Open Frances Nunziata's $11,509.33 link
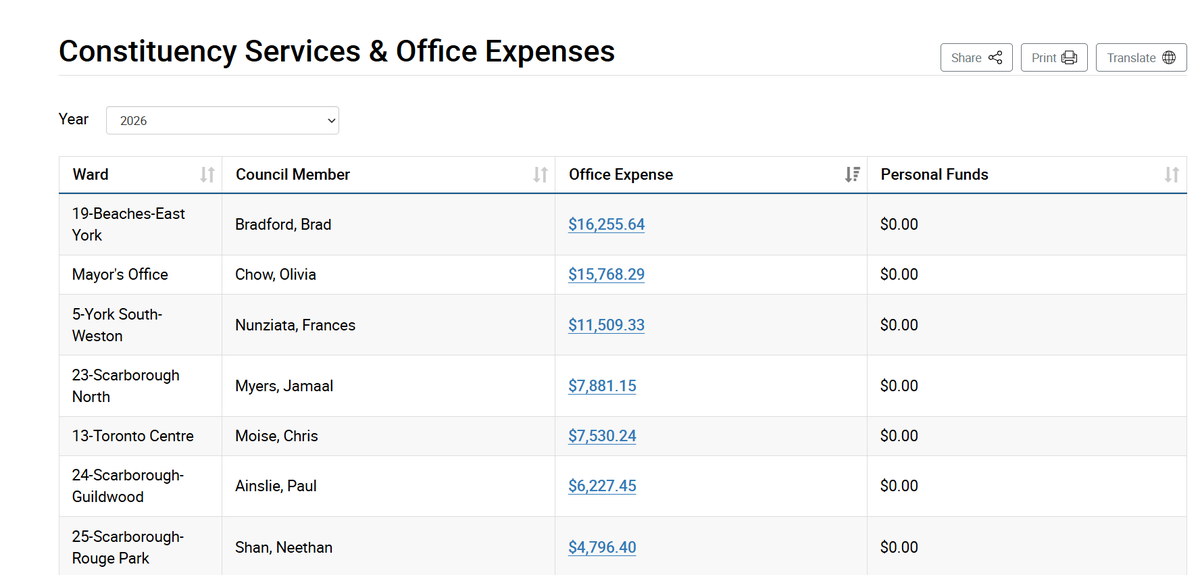Image resolution: width=1200 pixels, height=575 pixels. point(606,325)
